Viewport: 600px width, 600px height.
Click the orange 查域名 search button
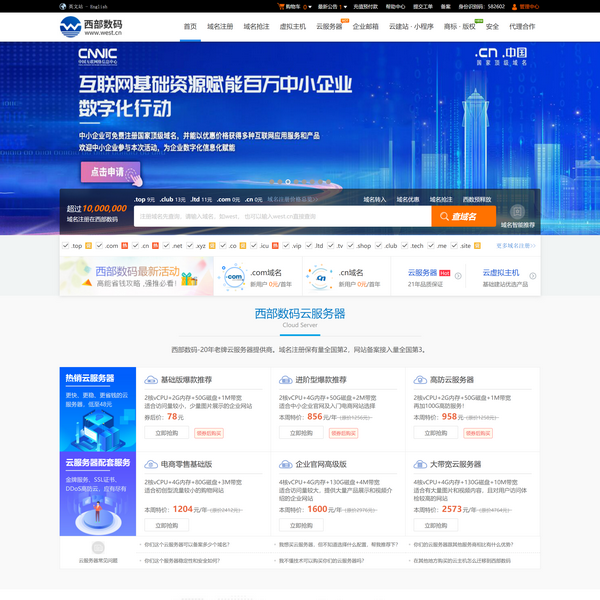point(463,216)
